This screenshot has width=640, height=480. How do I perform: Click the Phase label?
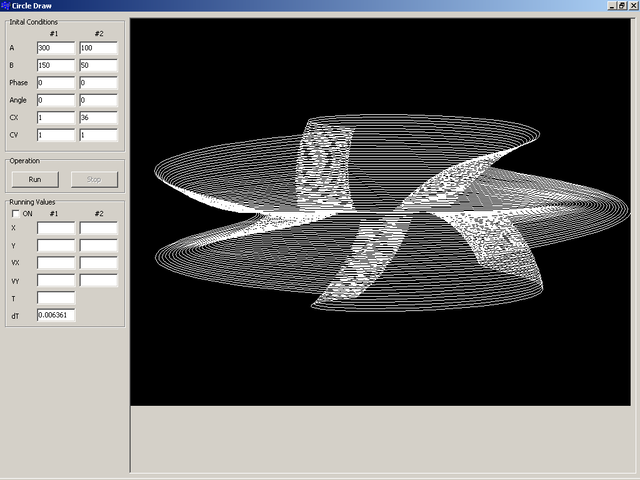[19, 83]
